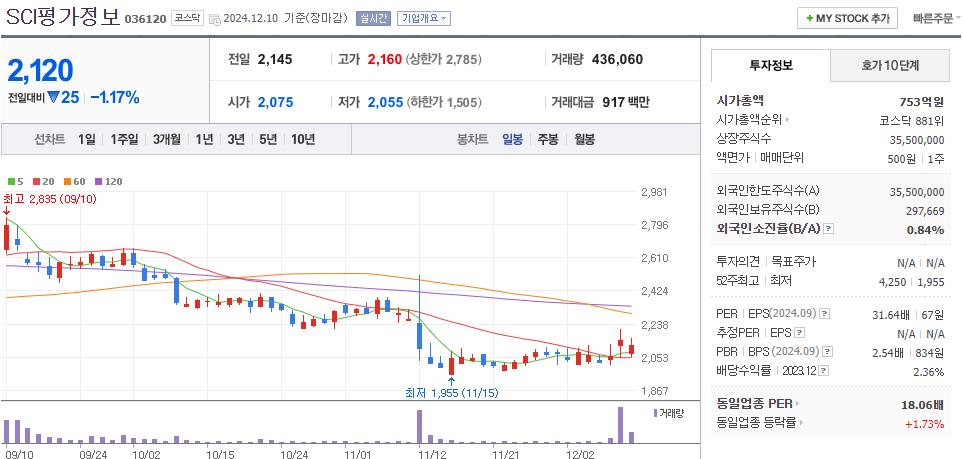The width and height of the screenshot is (963, 459).
Task: Click the 고가 value 2,160
Action: (384, 60)
